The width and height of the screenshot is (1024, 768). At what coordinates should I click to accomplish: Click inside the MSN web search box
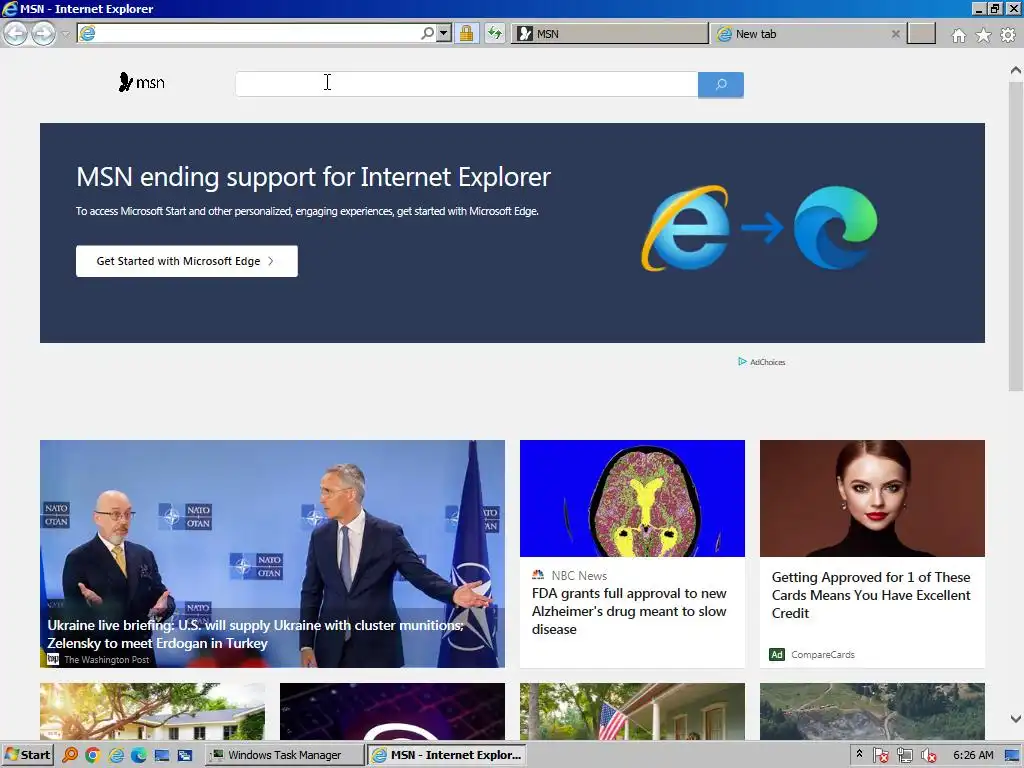[x=466, y=84]
